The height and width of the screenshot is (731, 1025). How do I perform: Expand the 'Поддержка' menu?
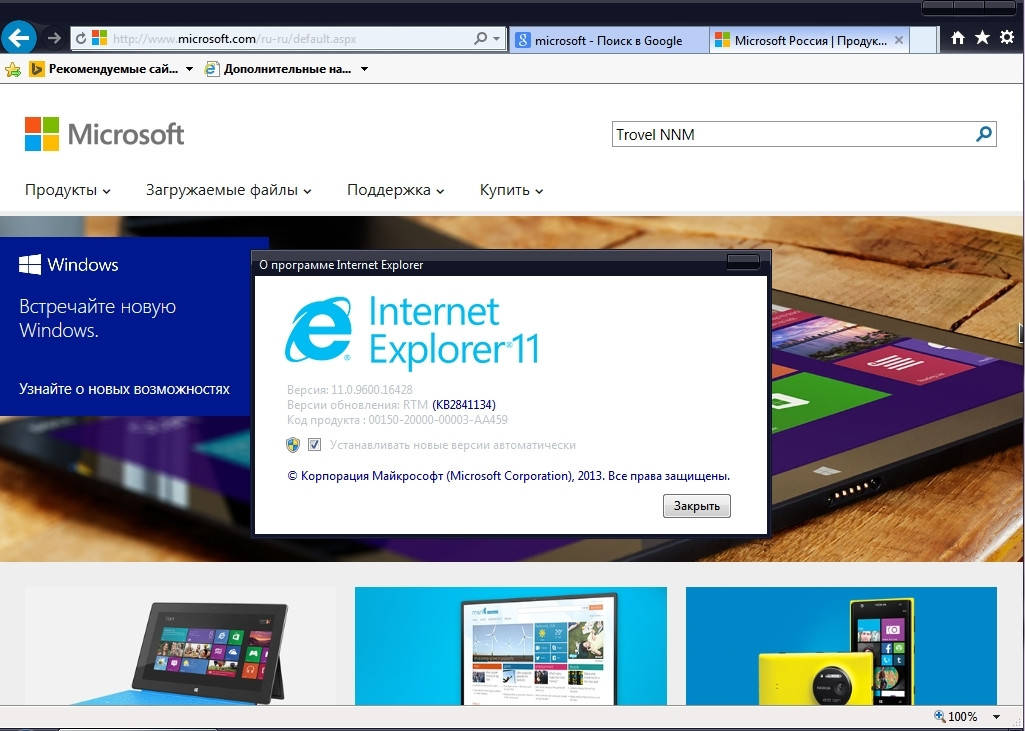(395, 190)
